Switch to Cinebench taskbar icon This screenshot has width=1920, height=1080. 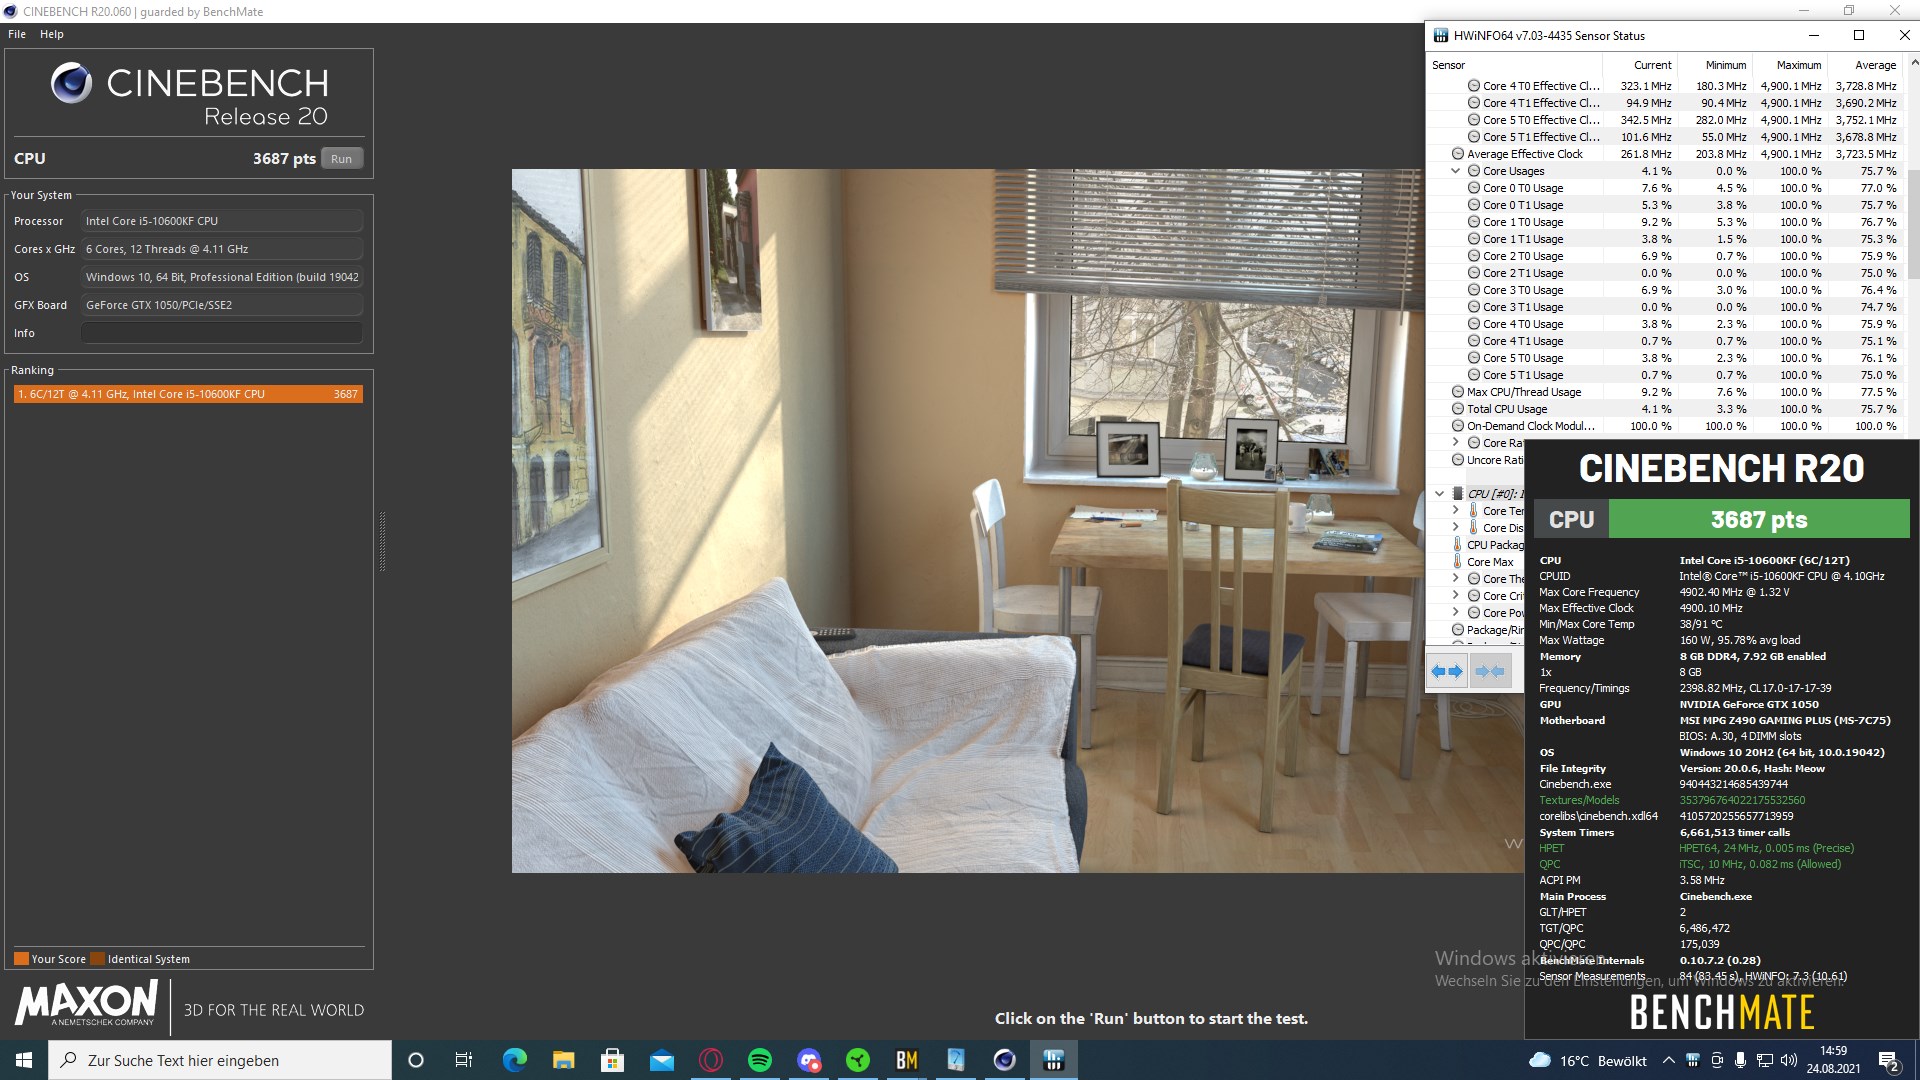click(1004, 1060)
